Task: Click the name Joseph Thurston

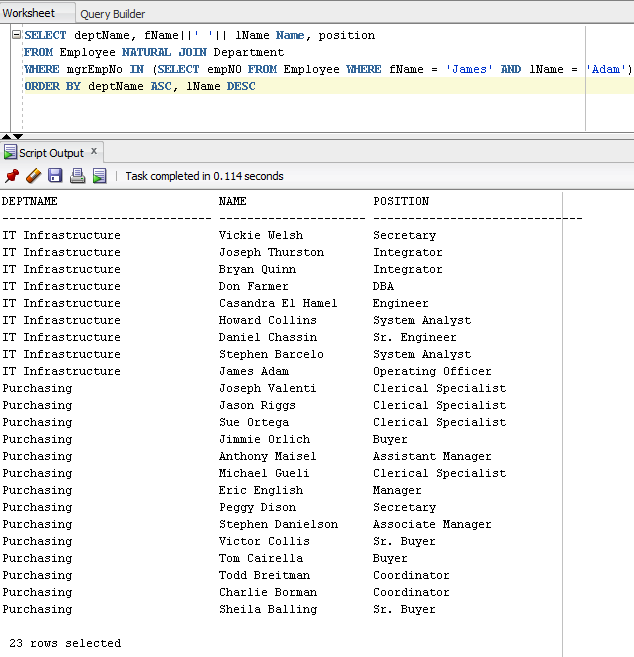Action: point(271,252)
